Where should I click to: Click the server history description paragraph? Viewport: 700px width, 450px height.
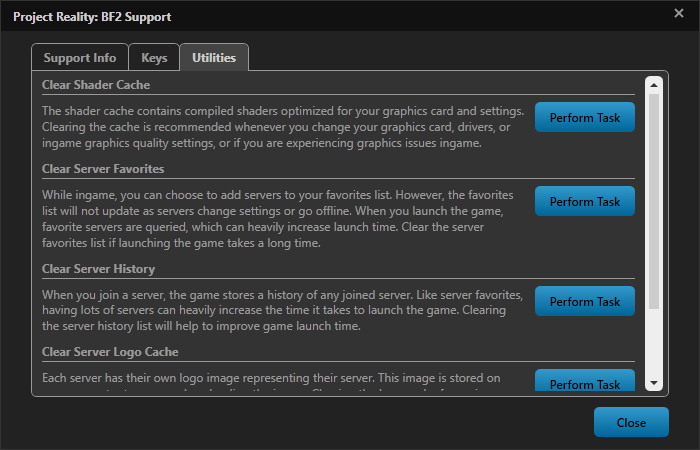(283, 310)
